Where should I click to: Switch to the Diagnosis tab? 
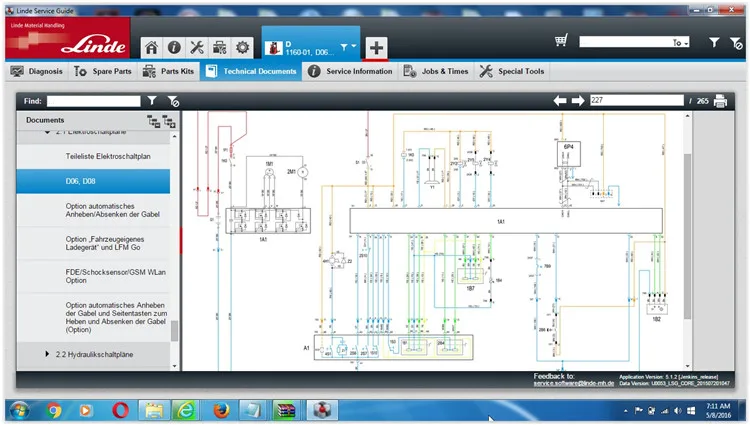point(37,71)
